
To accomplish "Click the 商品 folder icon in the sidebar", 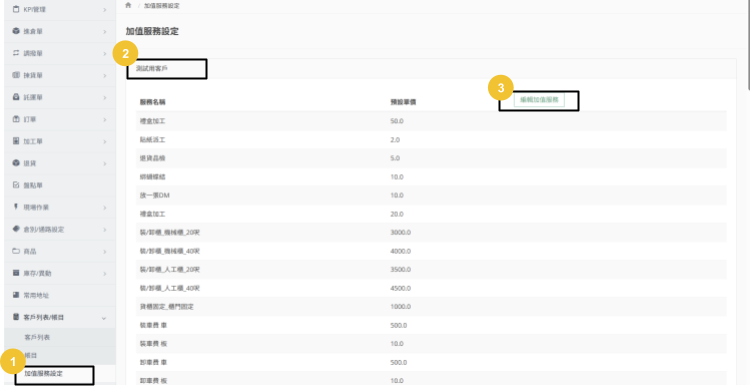I will tap(16, 251).
